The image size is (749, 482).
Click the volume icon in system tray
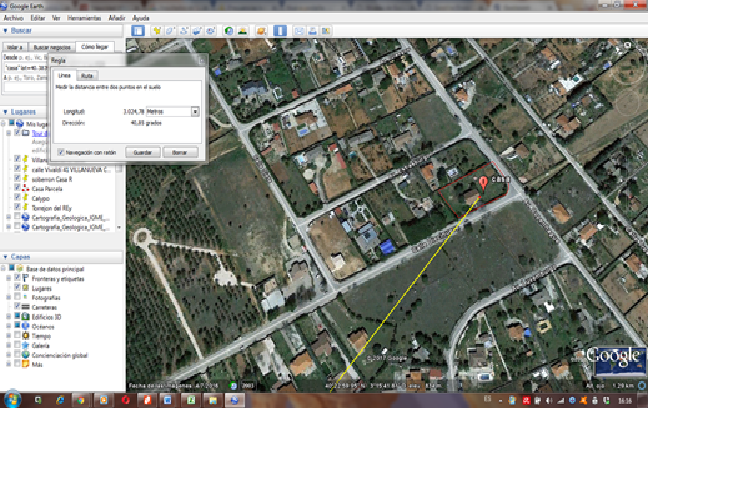[x=549, y=401]
